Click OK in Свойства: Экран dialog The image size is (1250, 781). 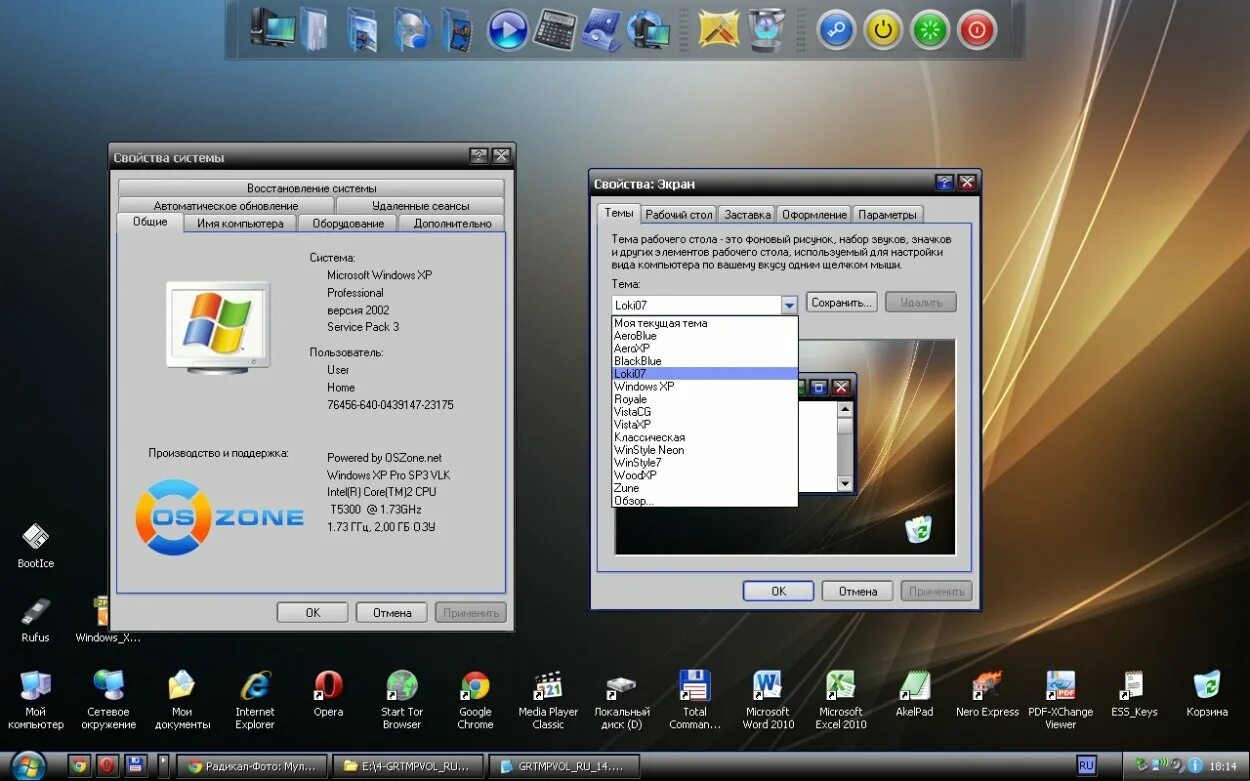coord(778,591)
